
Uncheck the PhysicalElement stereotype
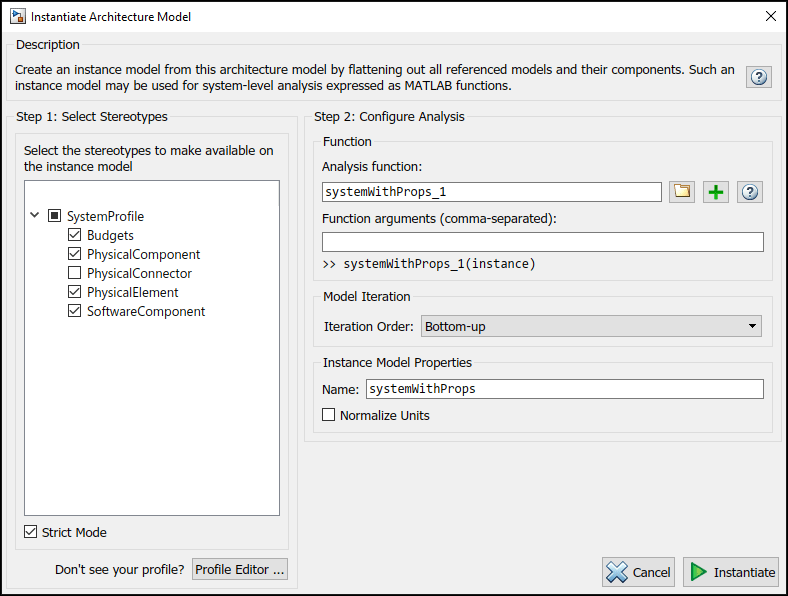click(x=74, y=292)
